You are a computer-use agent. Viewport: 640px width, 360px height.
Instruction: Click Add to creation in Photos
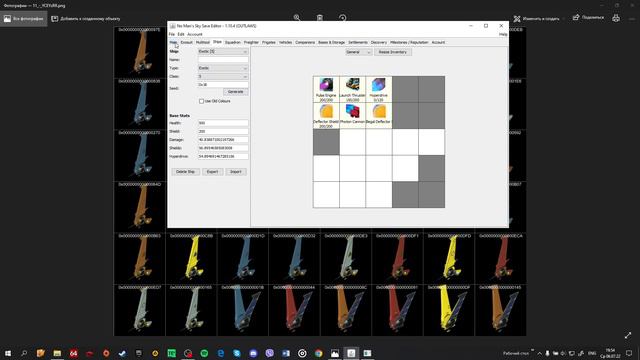[x=86, y=19]
